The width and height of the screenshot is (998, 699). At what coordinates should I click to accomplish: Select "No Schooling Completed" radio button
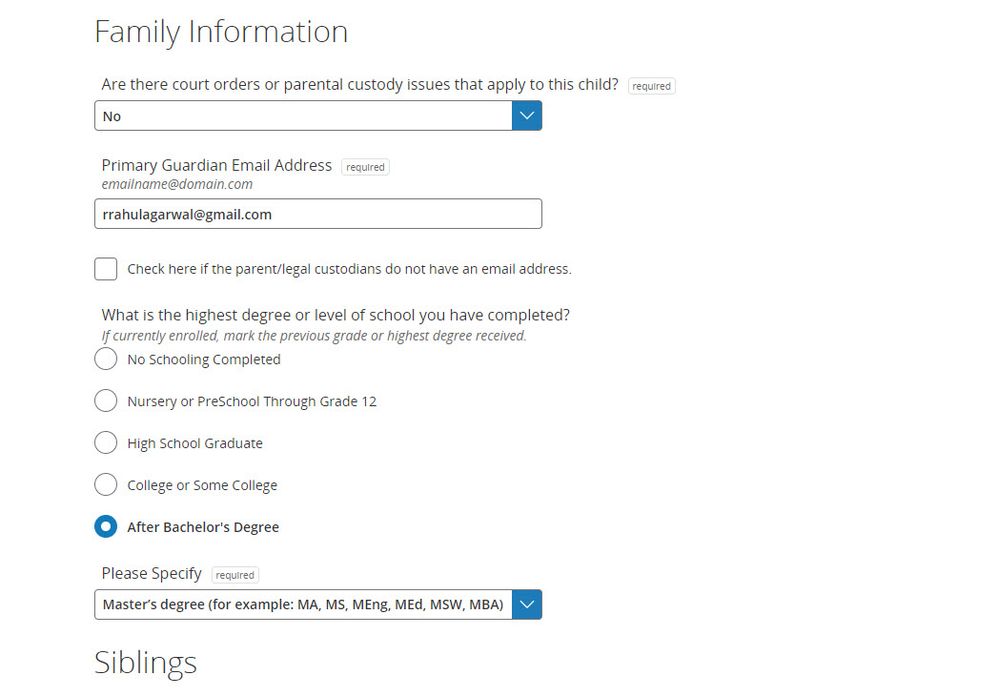click(106, 359)
